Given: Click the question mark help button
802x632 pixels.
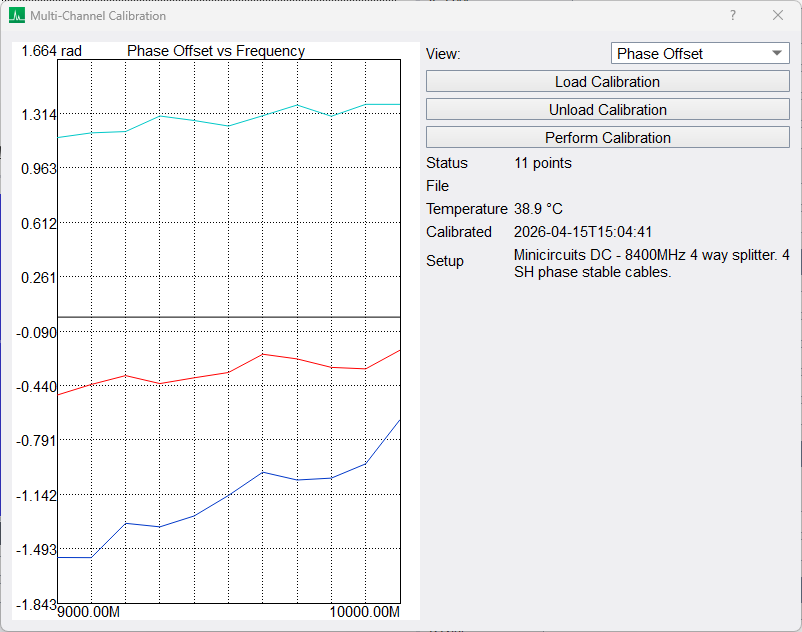Looking at the screenshot, I should [x=733, y=15].
